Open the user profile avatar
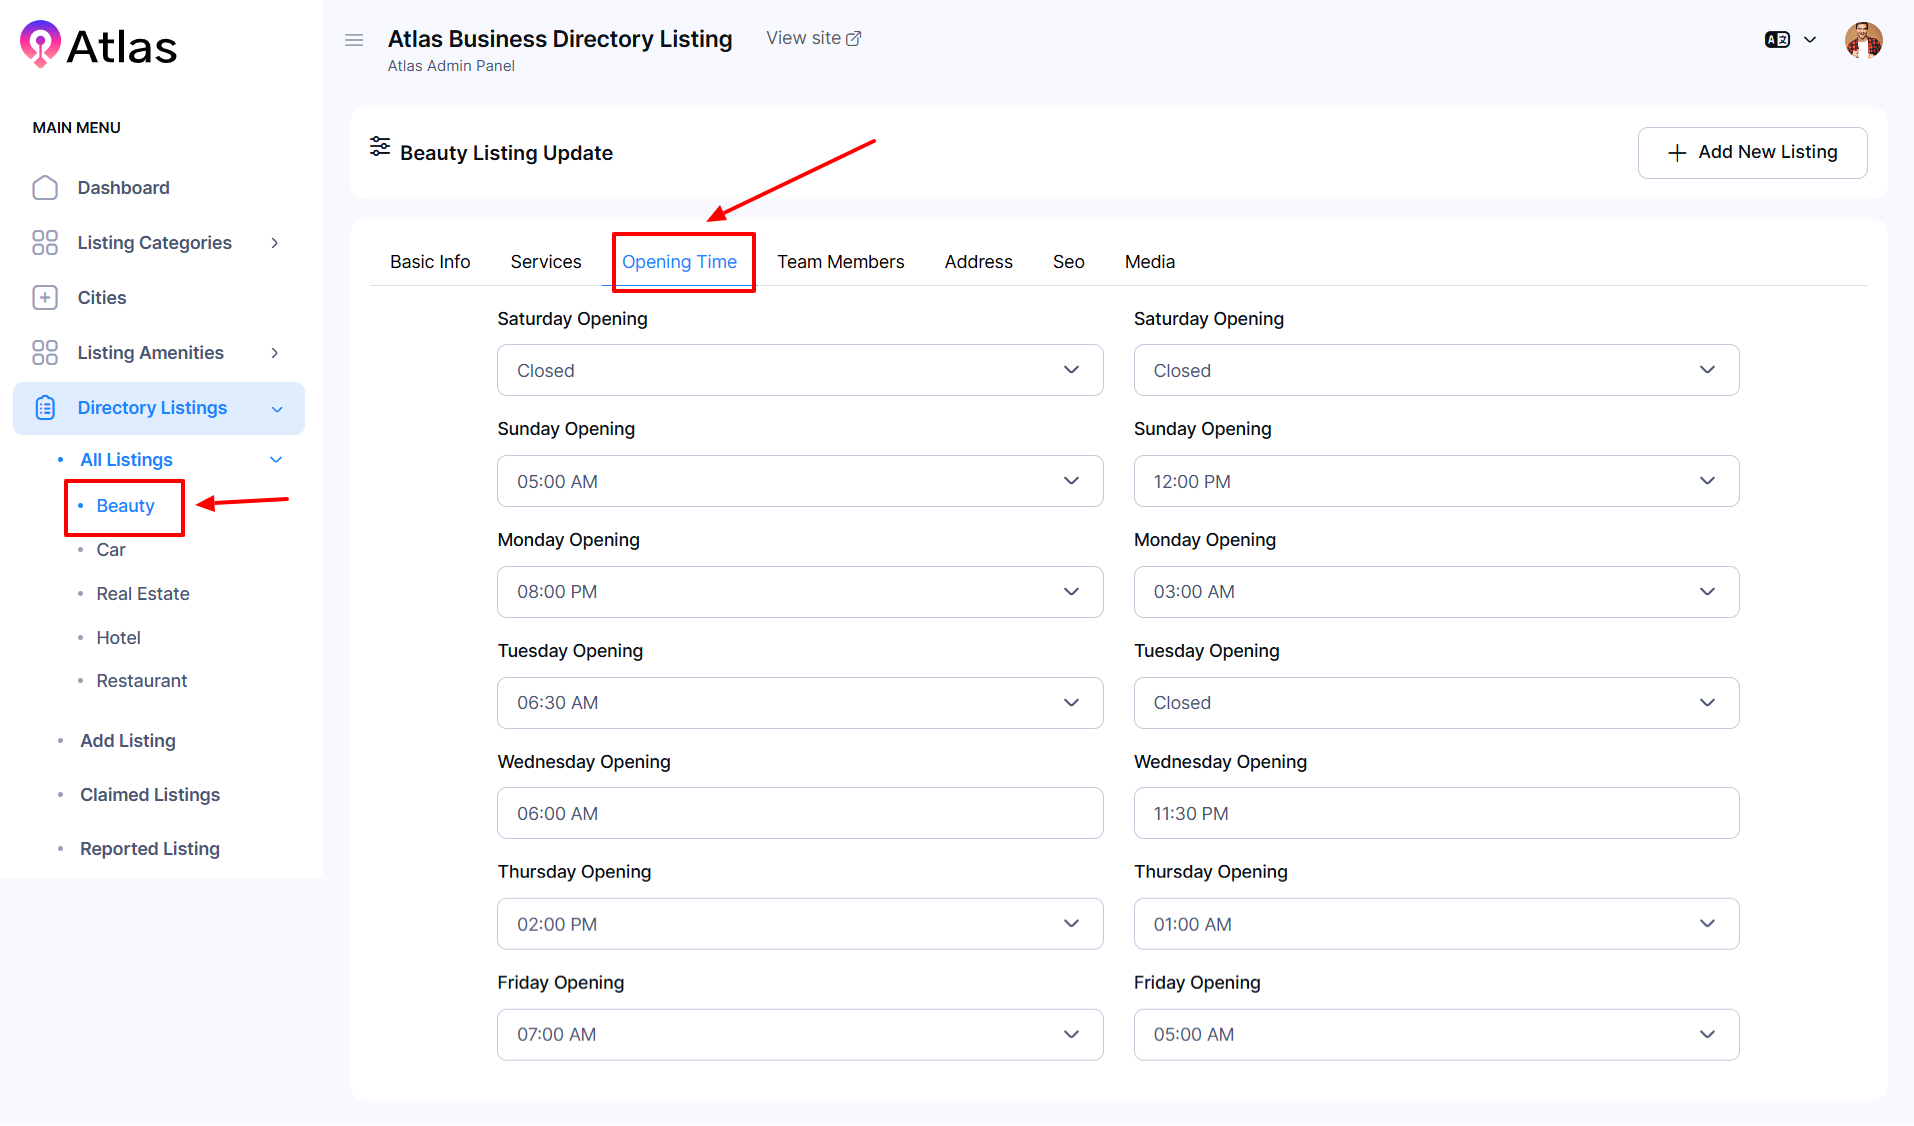The image size is (1914, 1126). pyautogui.click(x=1863, y=41)
